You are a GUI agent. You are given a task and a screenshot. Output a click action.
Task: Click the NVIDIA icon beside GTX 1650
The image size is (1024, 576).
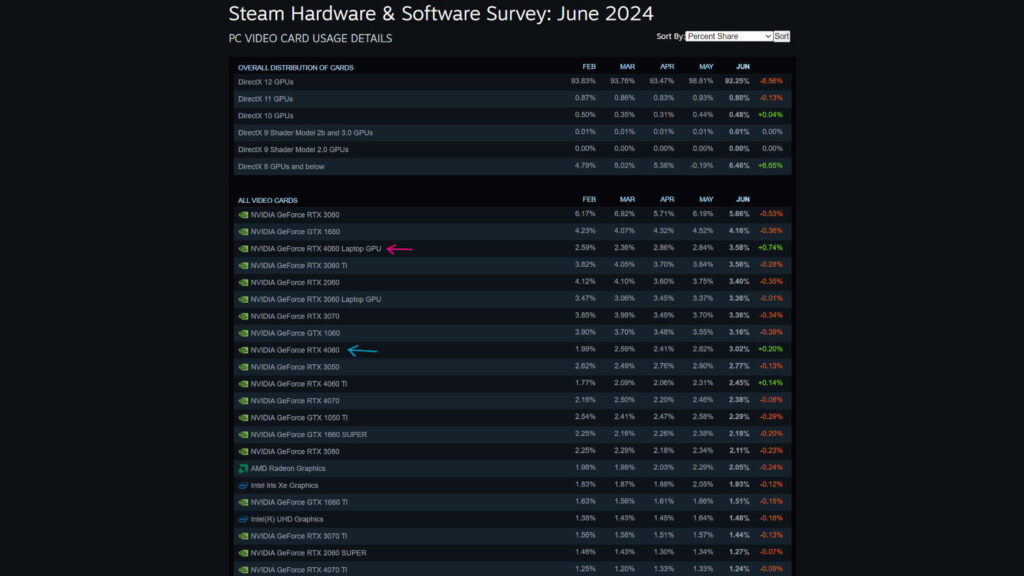click(243, 231)
